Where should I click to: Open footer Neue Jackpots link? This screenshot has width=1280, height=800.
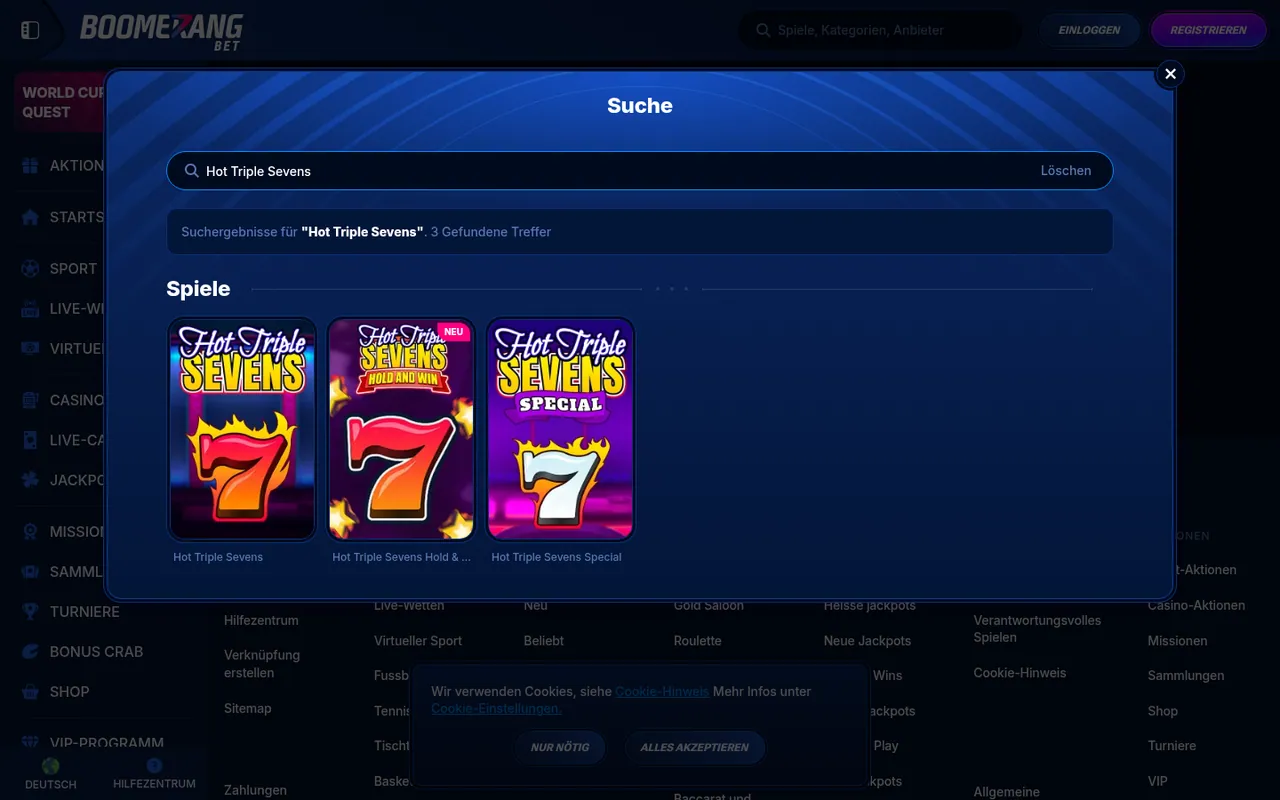(867, 640)
